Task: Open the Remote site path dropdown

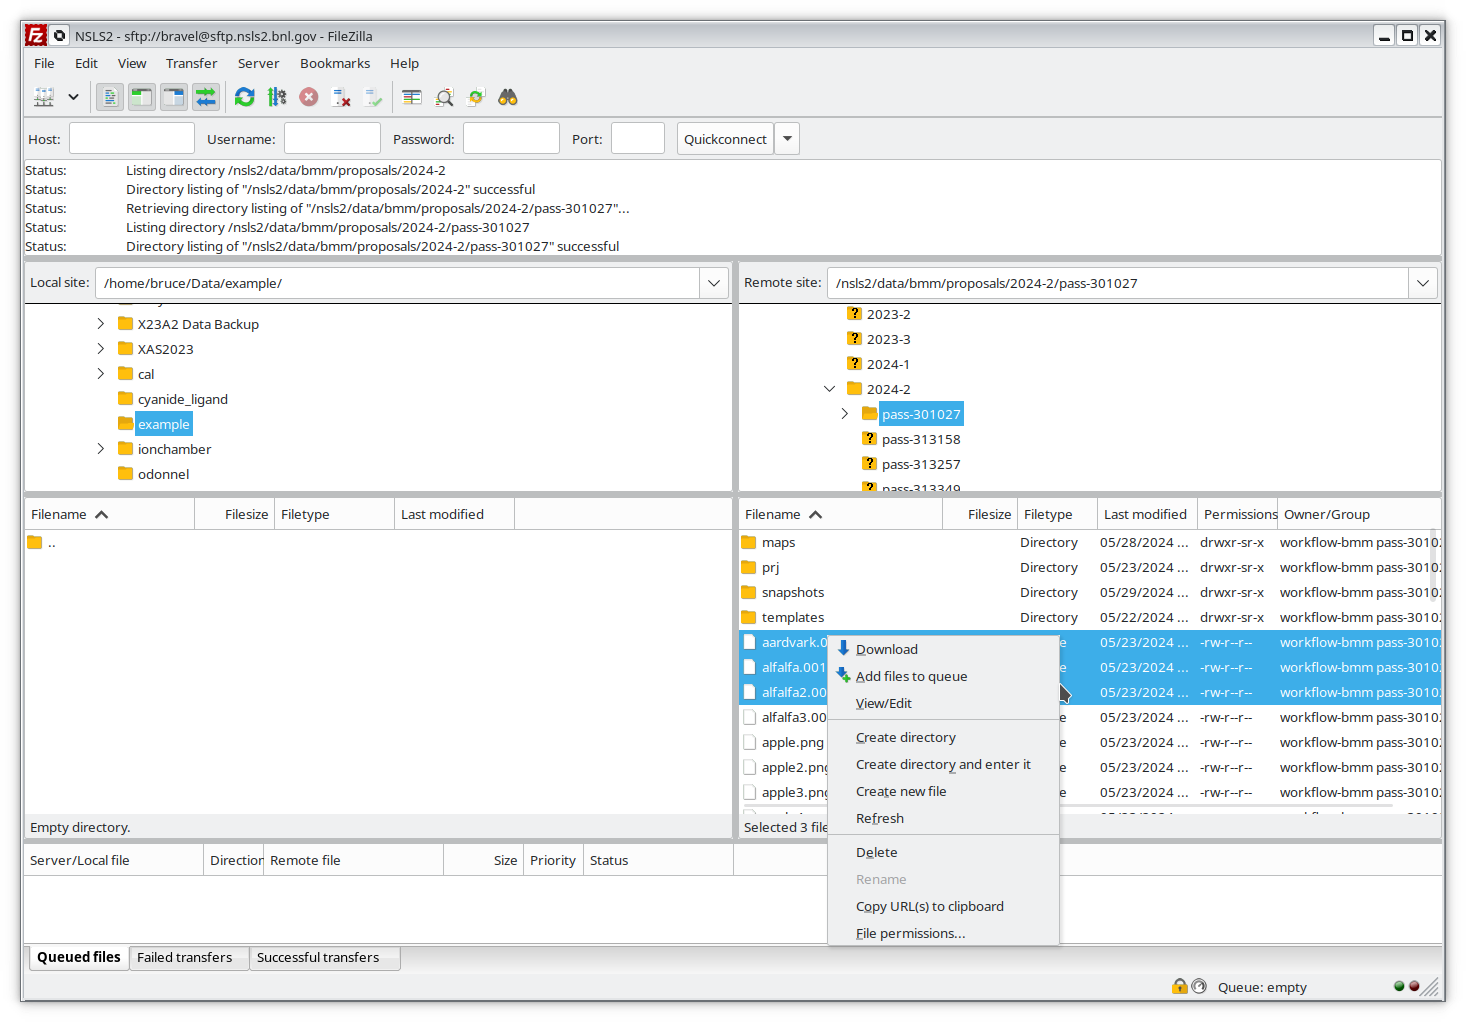Action: click(1422, 283)
